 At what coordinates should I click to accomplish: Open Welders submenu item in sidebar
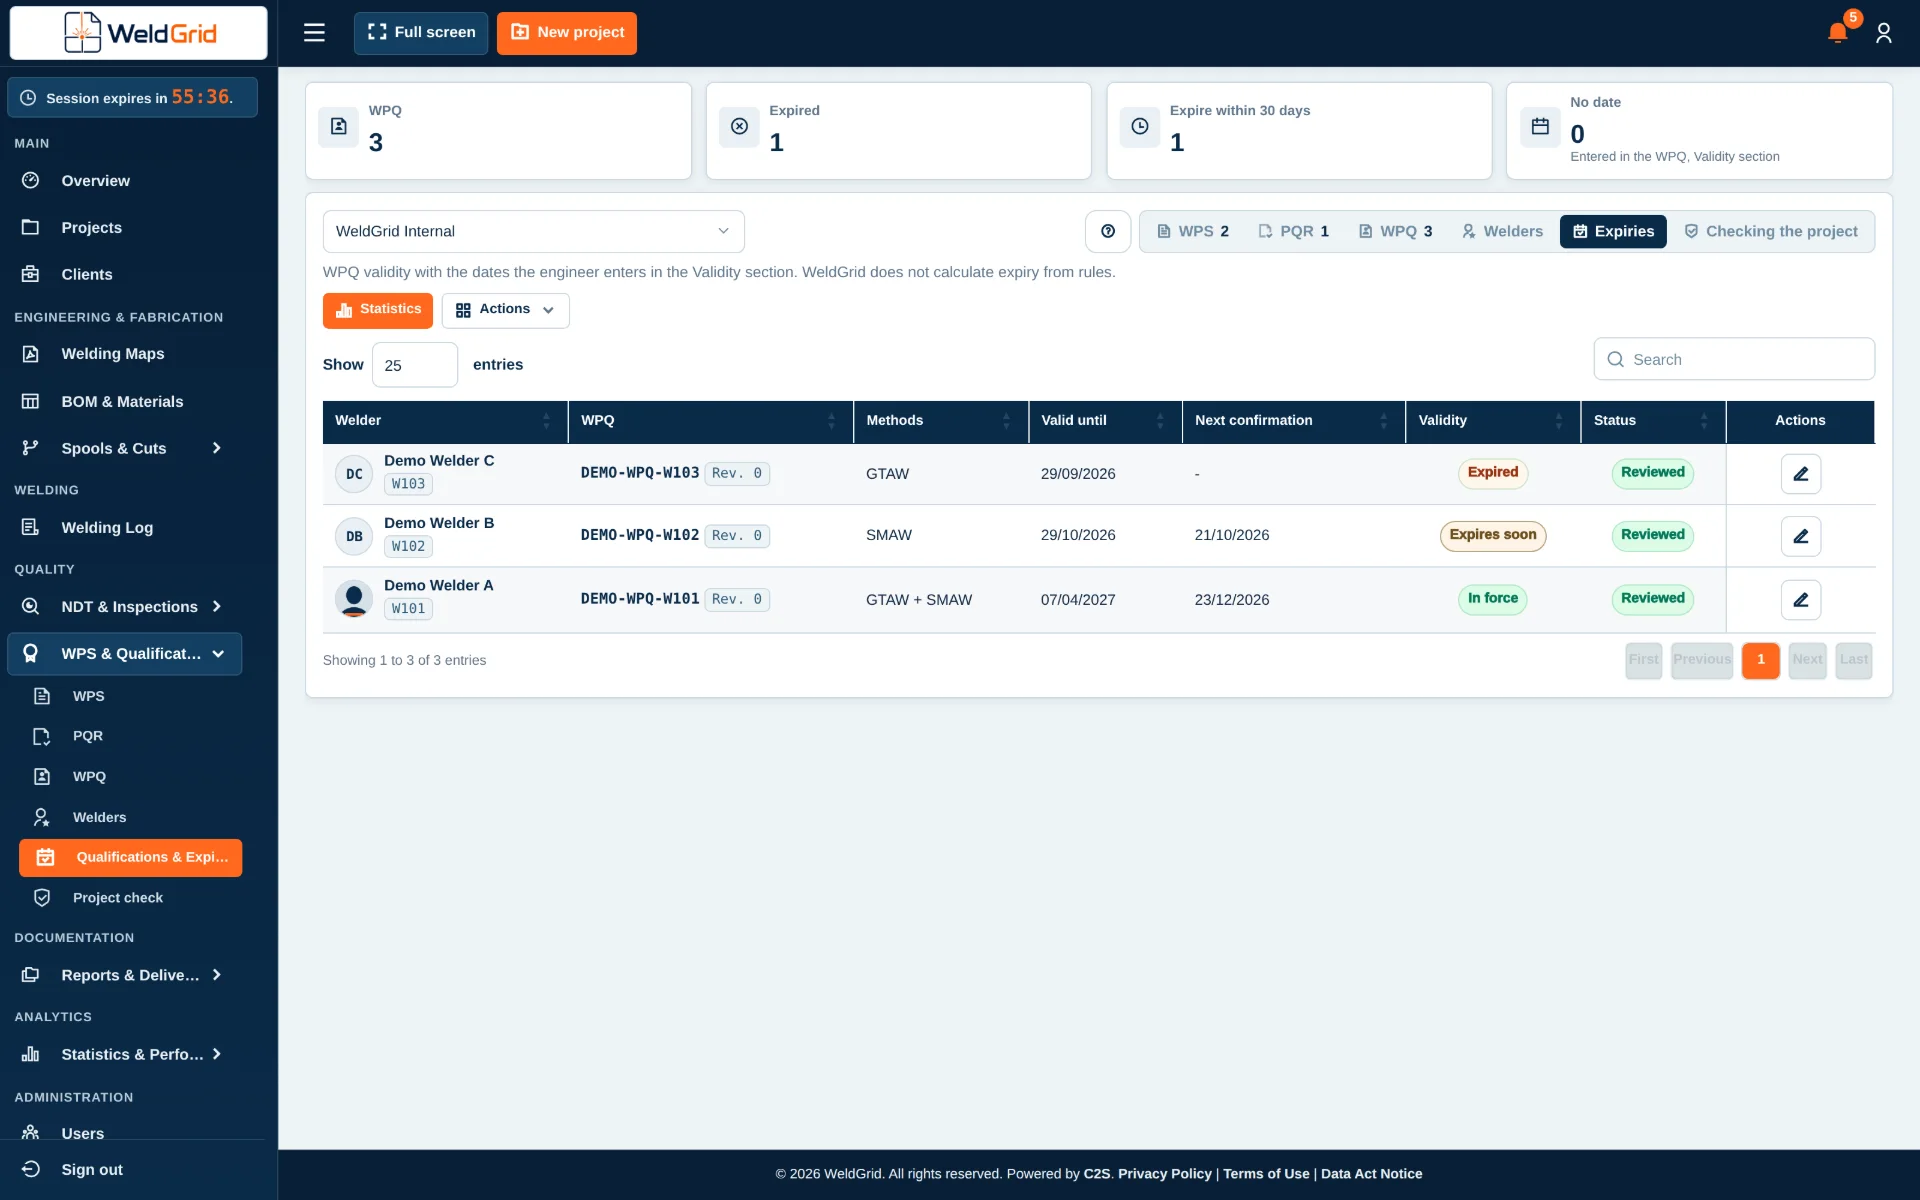click(99, 818)
